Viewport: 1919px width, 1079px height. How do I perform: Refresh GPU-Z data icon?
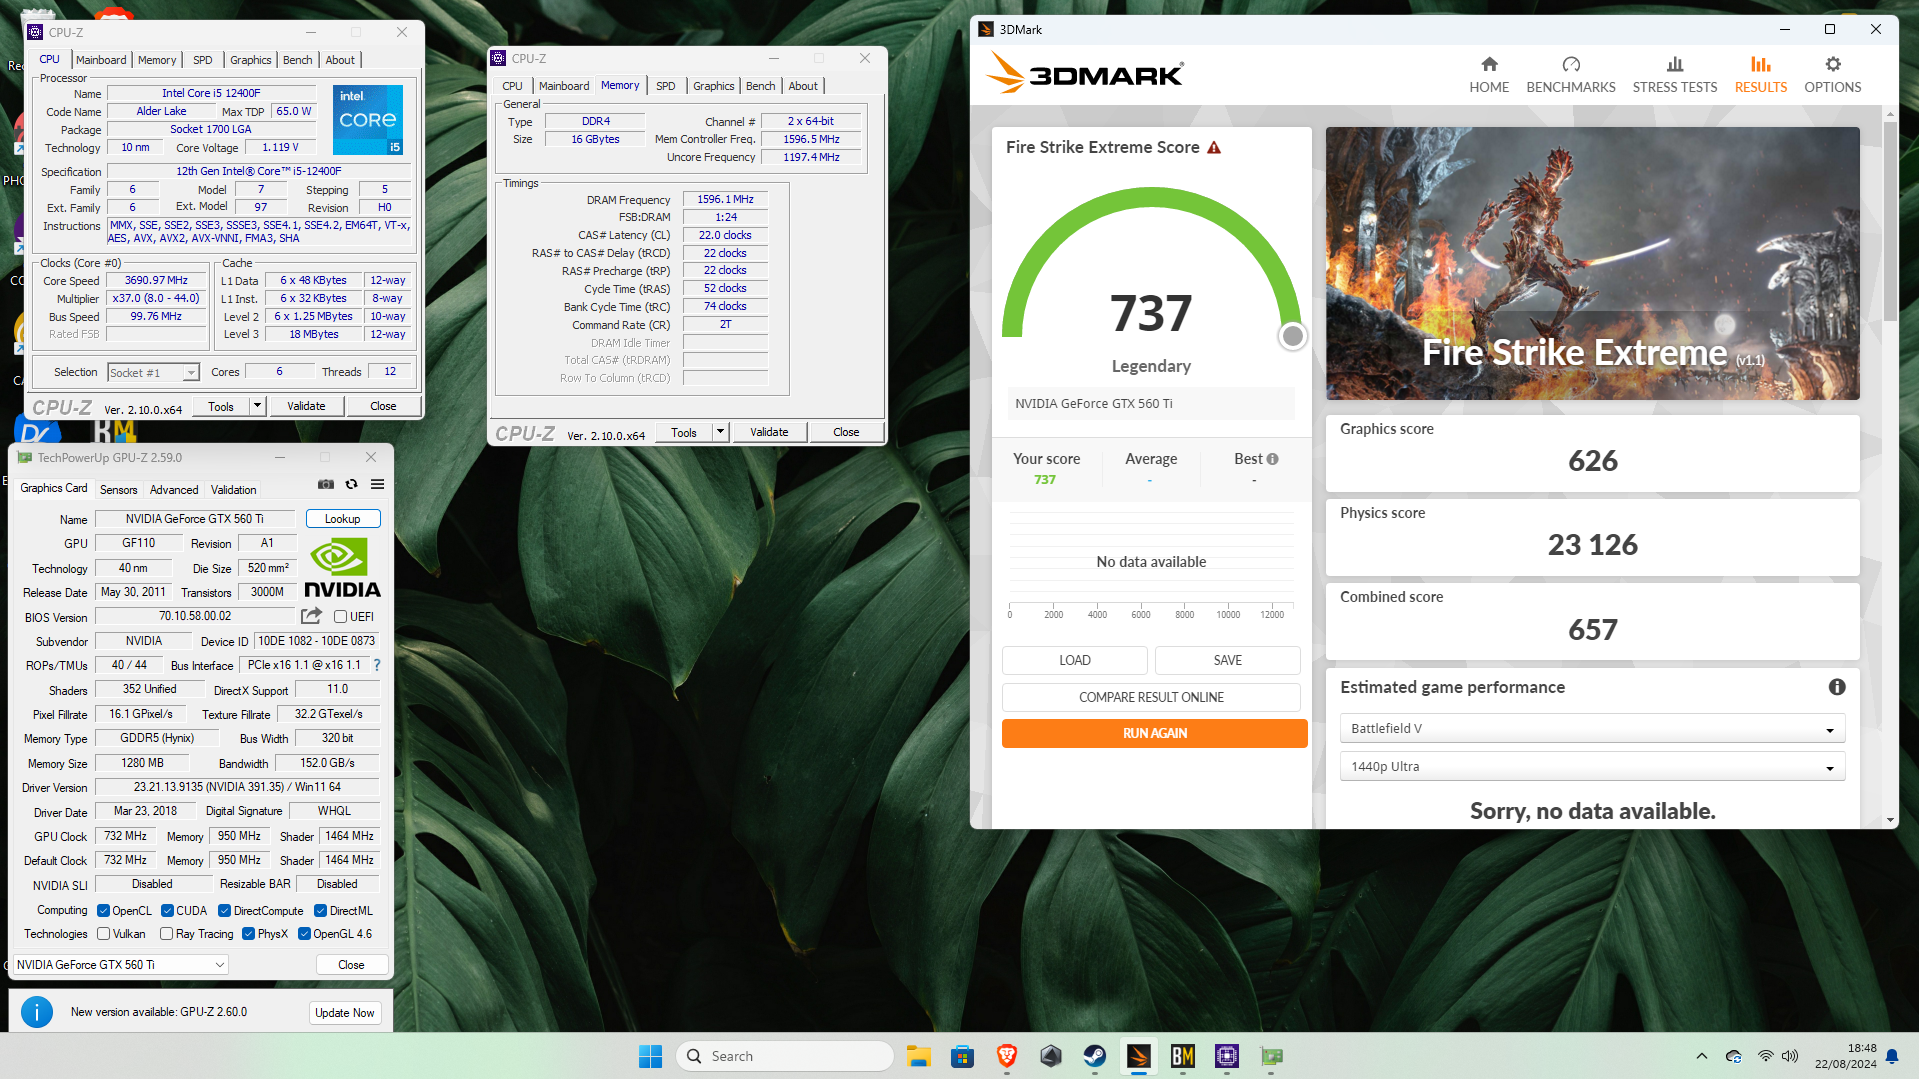click(x=352, y=484)
